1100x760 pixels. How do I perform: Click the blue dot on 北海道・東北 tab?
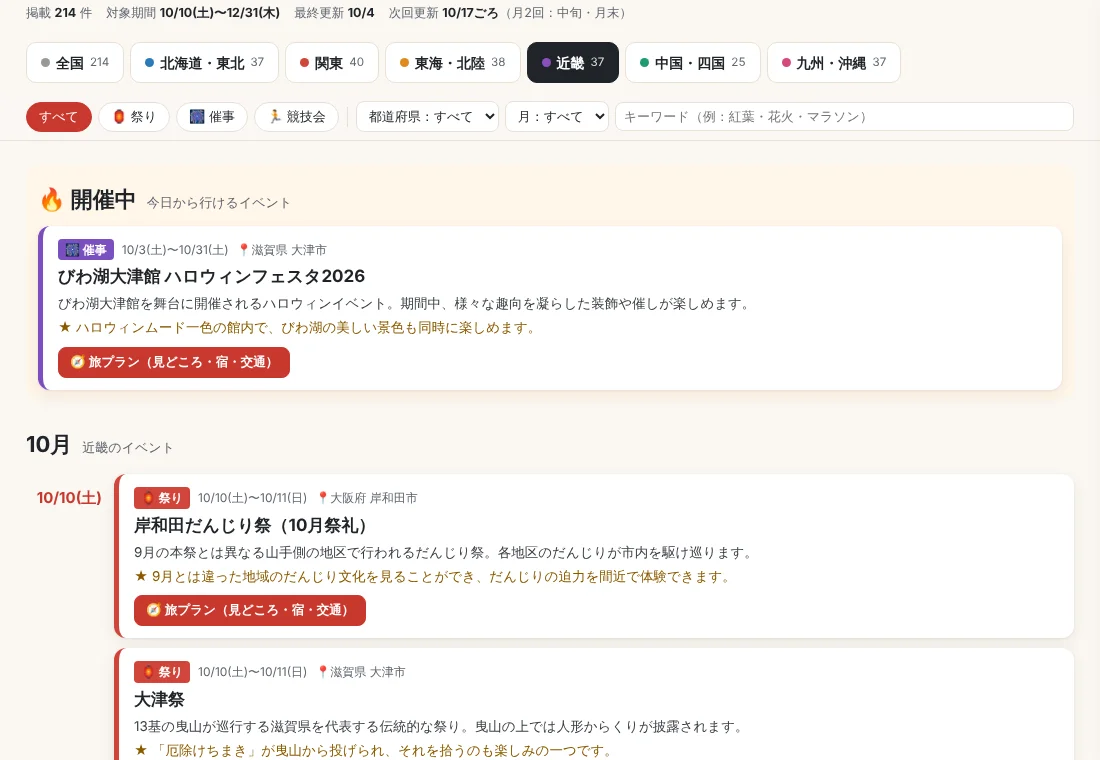149,63
